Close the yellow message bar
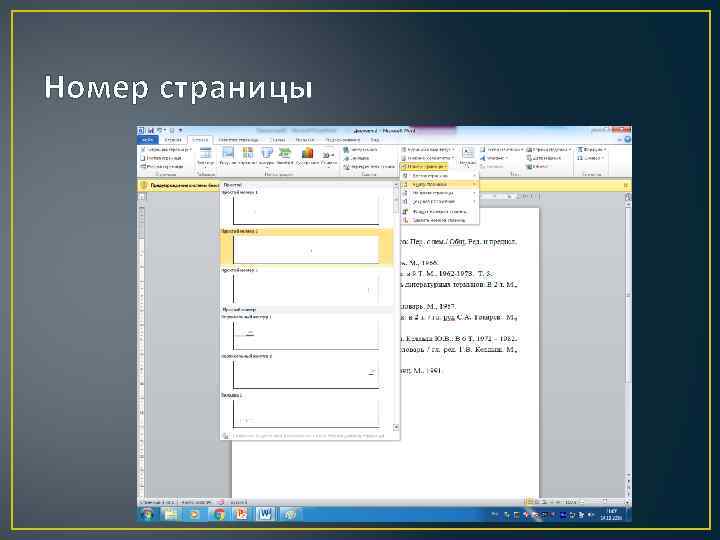 625,186
